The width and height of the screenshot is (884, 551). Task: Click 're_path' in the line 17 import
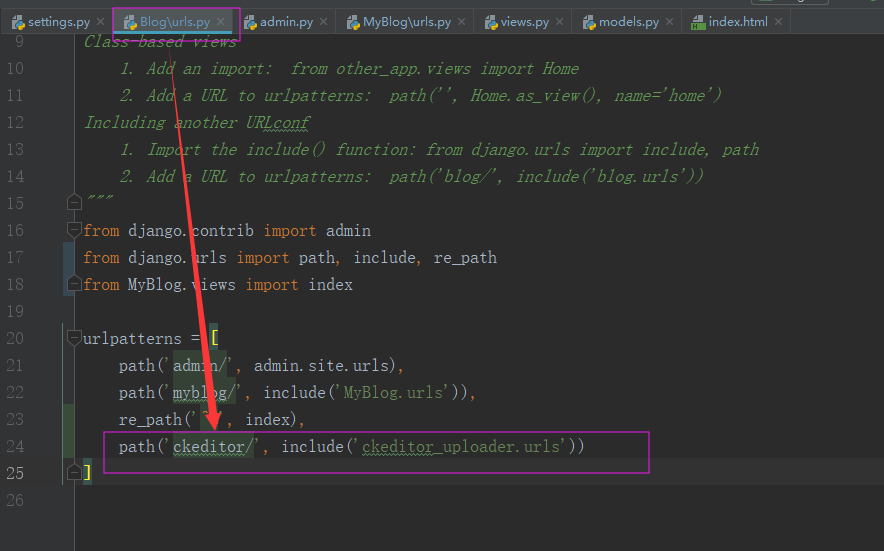[x=465, y=258]
